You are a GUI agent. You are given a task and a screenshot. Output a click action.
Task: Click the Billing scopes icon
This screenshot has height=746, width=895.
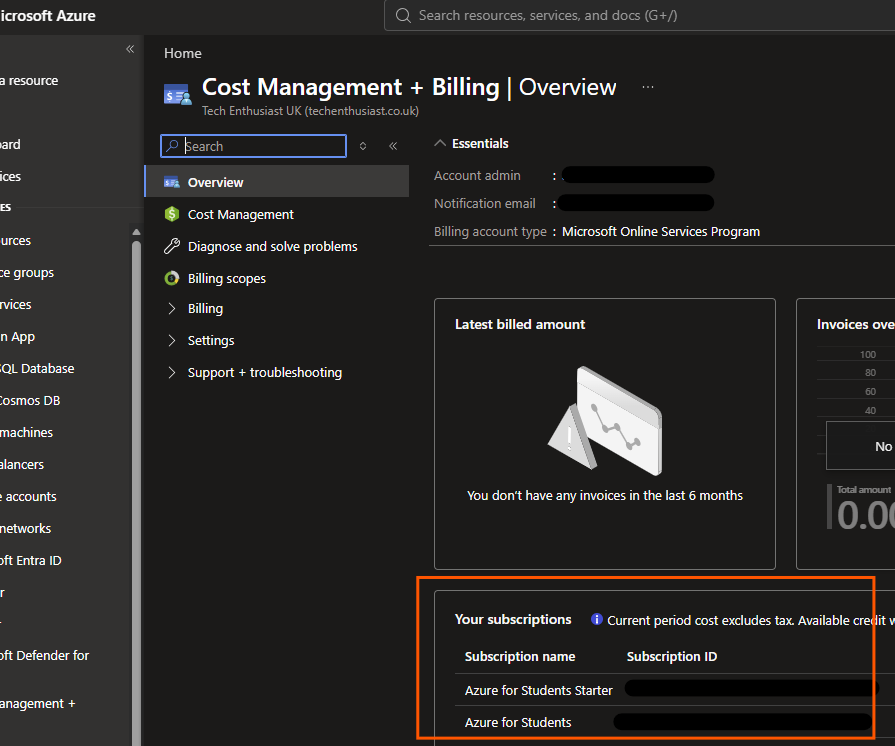point(171,278)
